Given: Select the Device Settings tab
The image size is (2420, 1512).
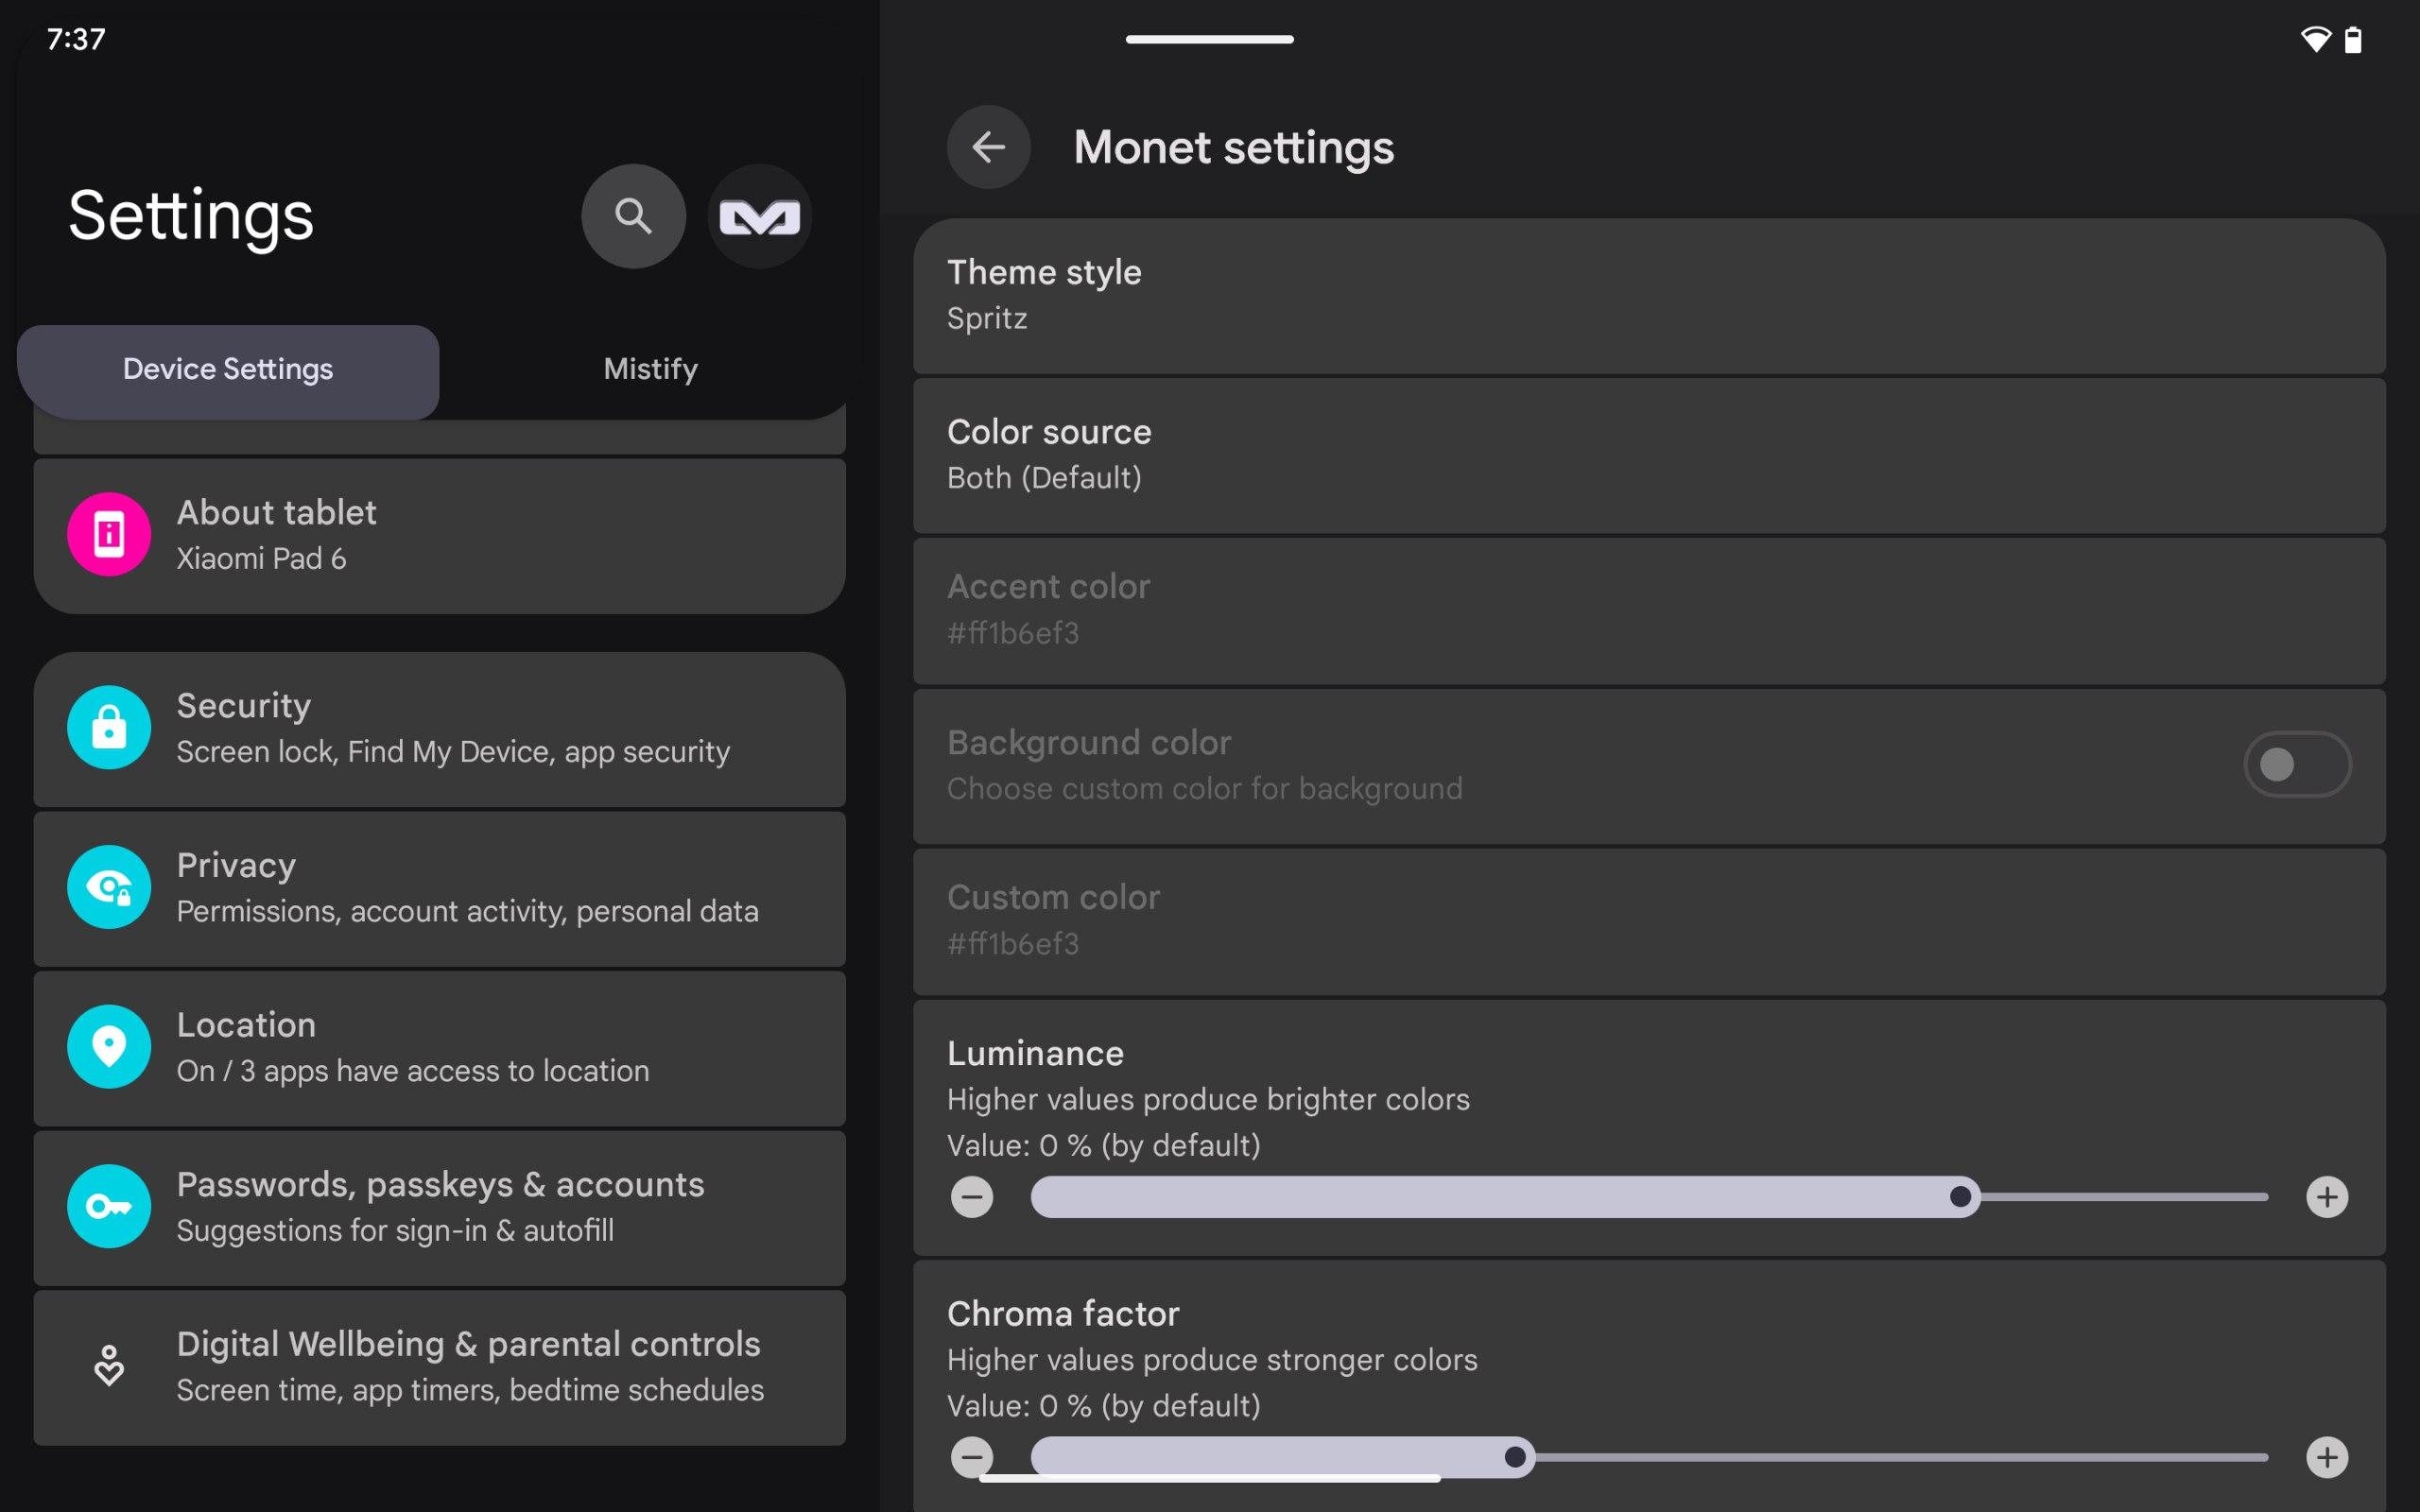Looking at the screenshot, I should coord(228,369).
